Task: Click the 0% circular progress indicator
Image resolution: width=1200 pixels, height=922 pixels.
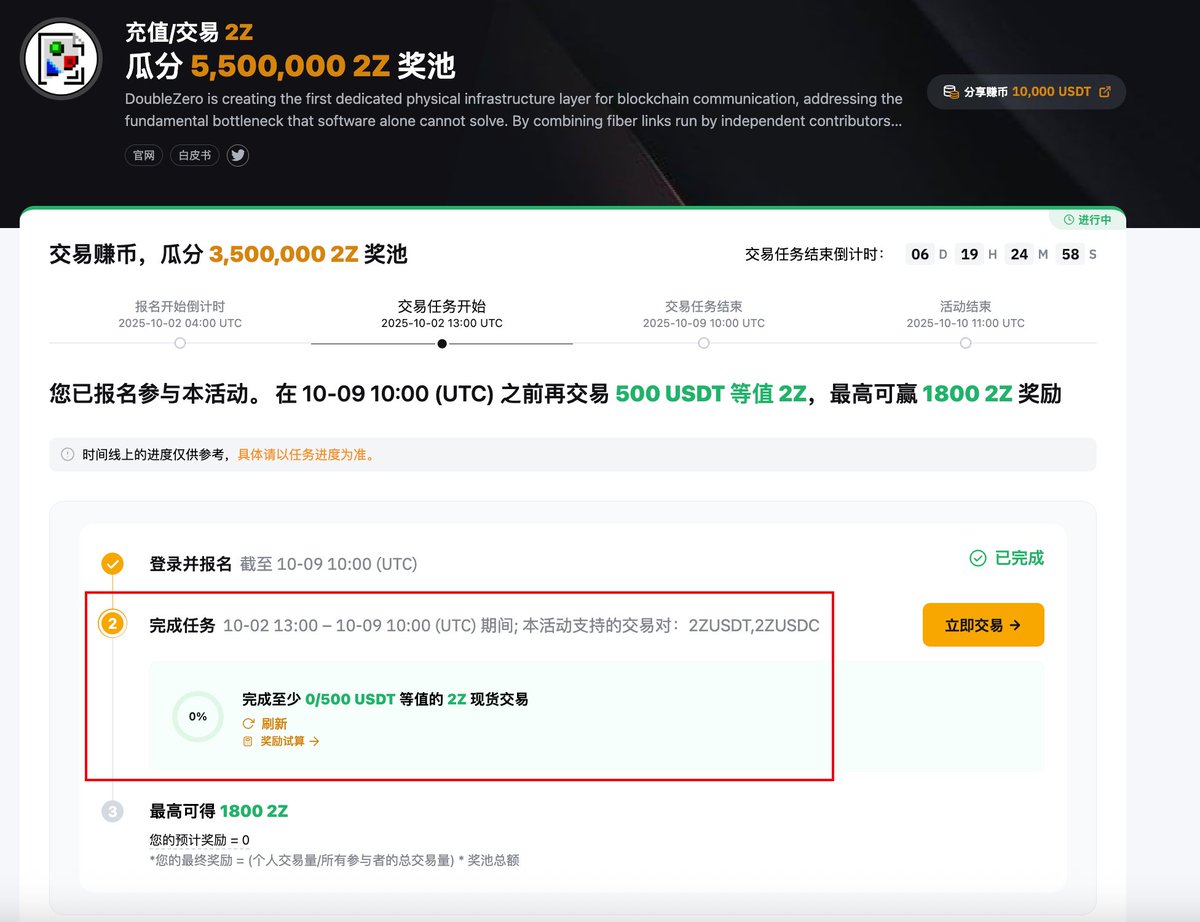Action: tap(198, 716)
